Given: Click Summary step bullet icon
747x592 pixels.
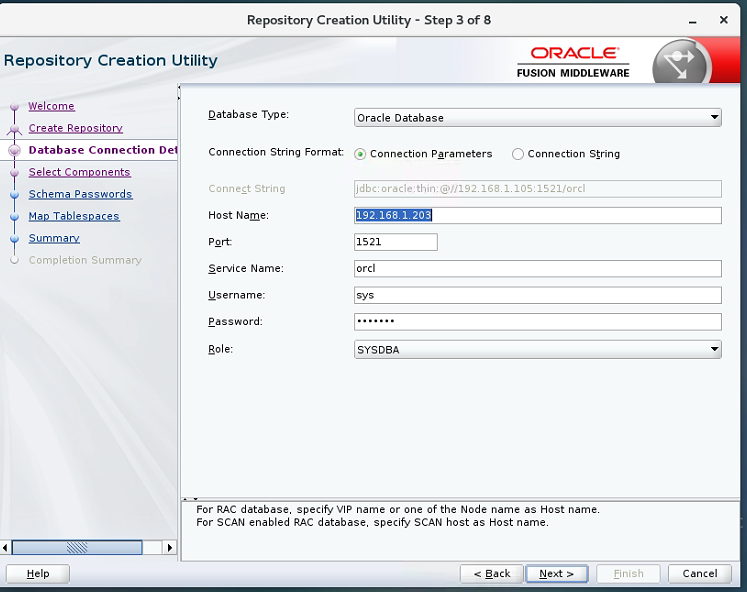Looking at the screenshot, I should pyautogui.click(x=15, y=238).
